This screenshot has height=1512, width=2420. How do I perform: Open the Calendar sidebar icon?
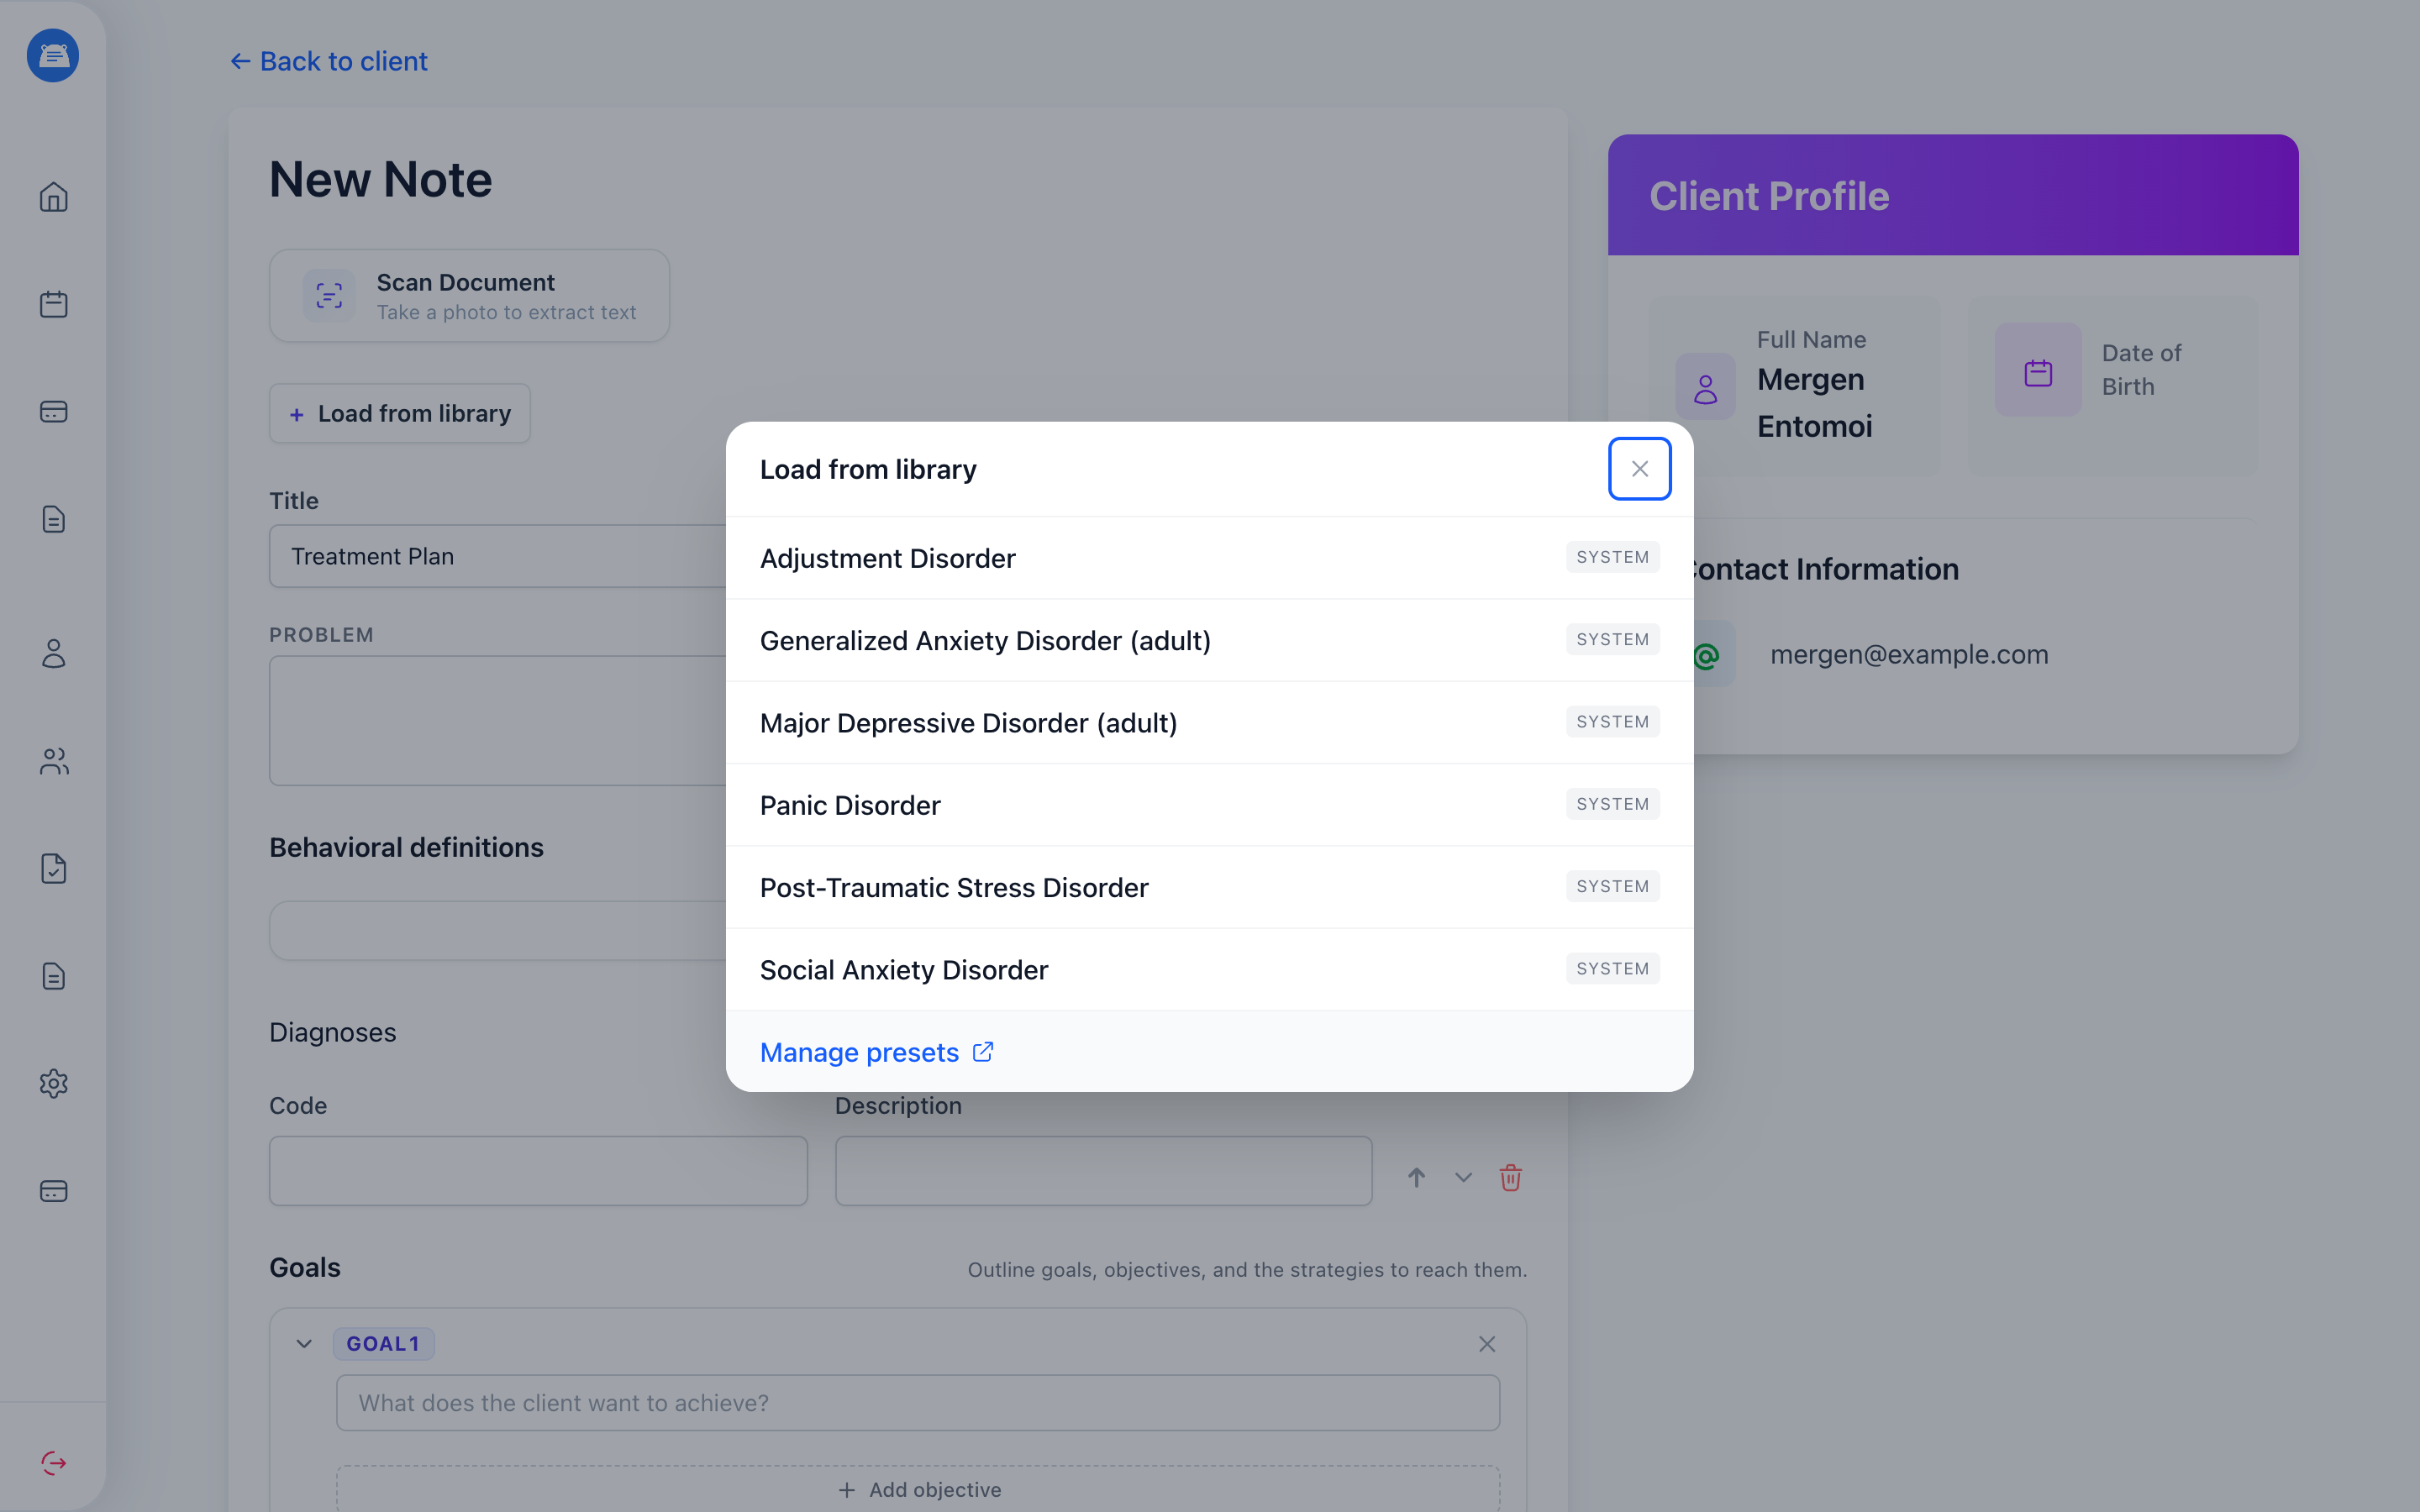tap(53, 304)
